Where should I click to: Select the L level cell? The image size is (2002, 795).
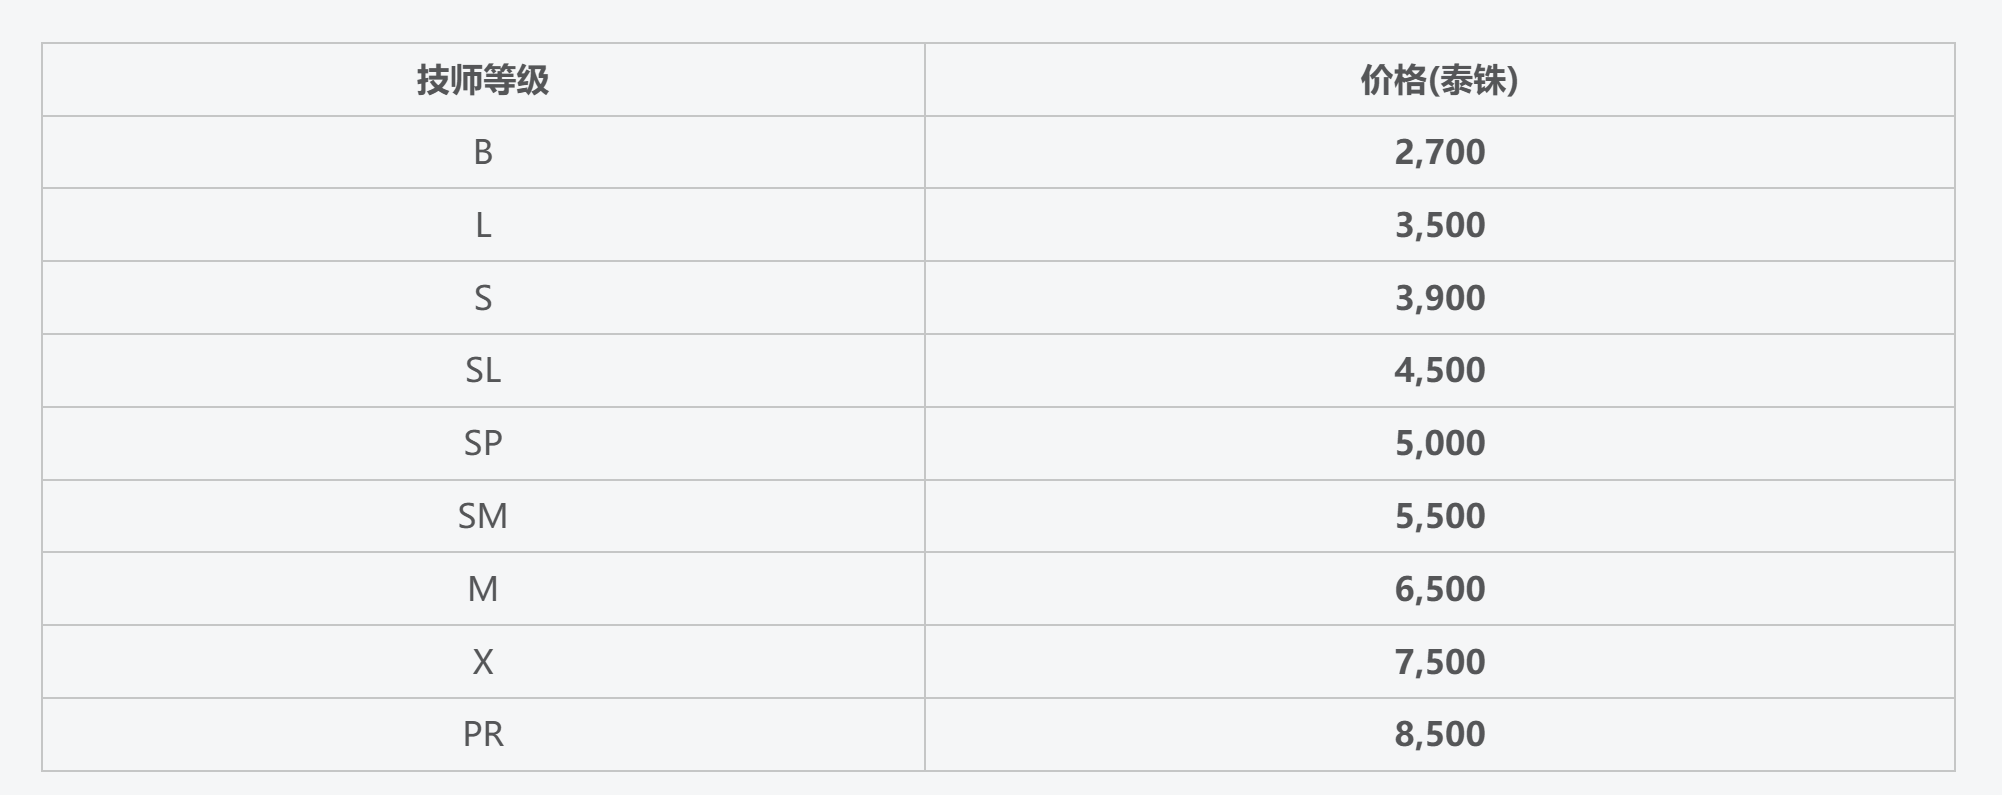[483, 225]
